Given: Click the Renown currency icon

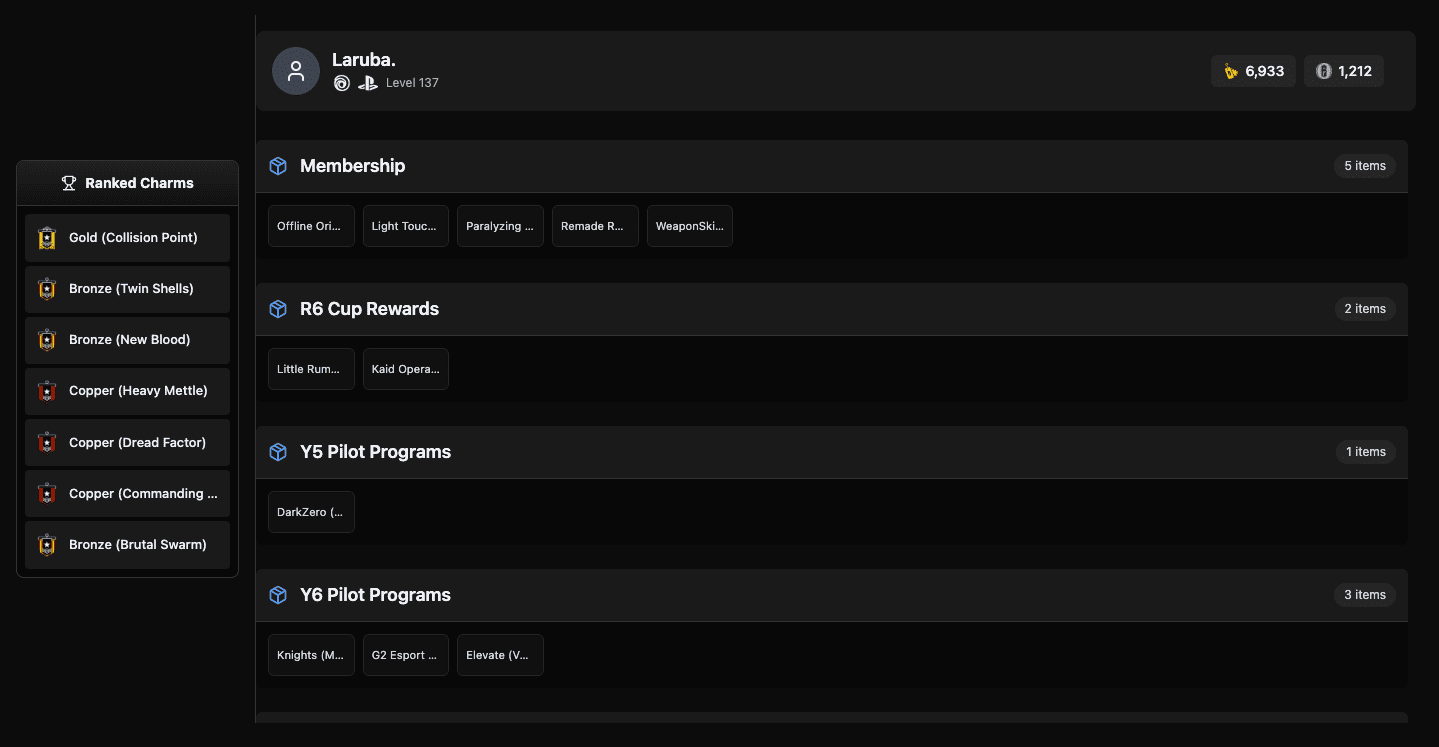Looking at the screenshot, I should (1231, 71).
